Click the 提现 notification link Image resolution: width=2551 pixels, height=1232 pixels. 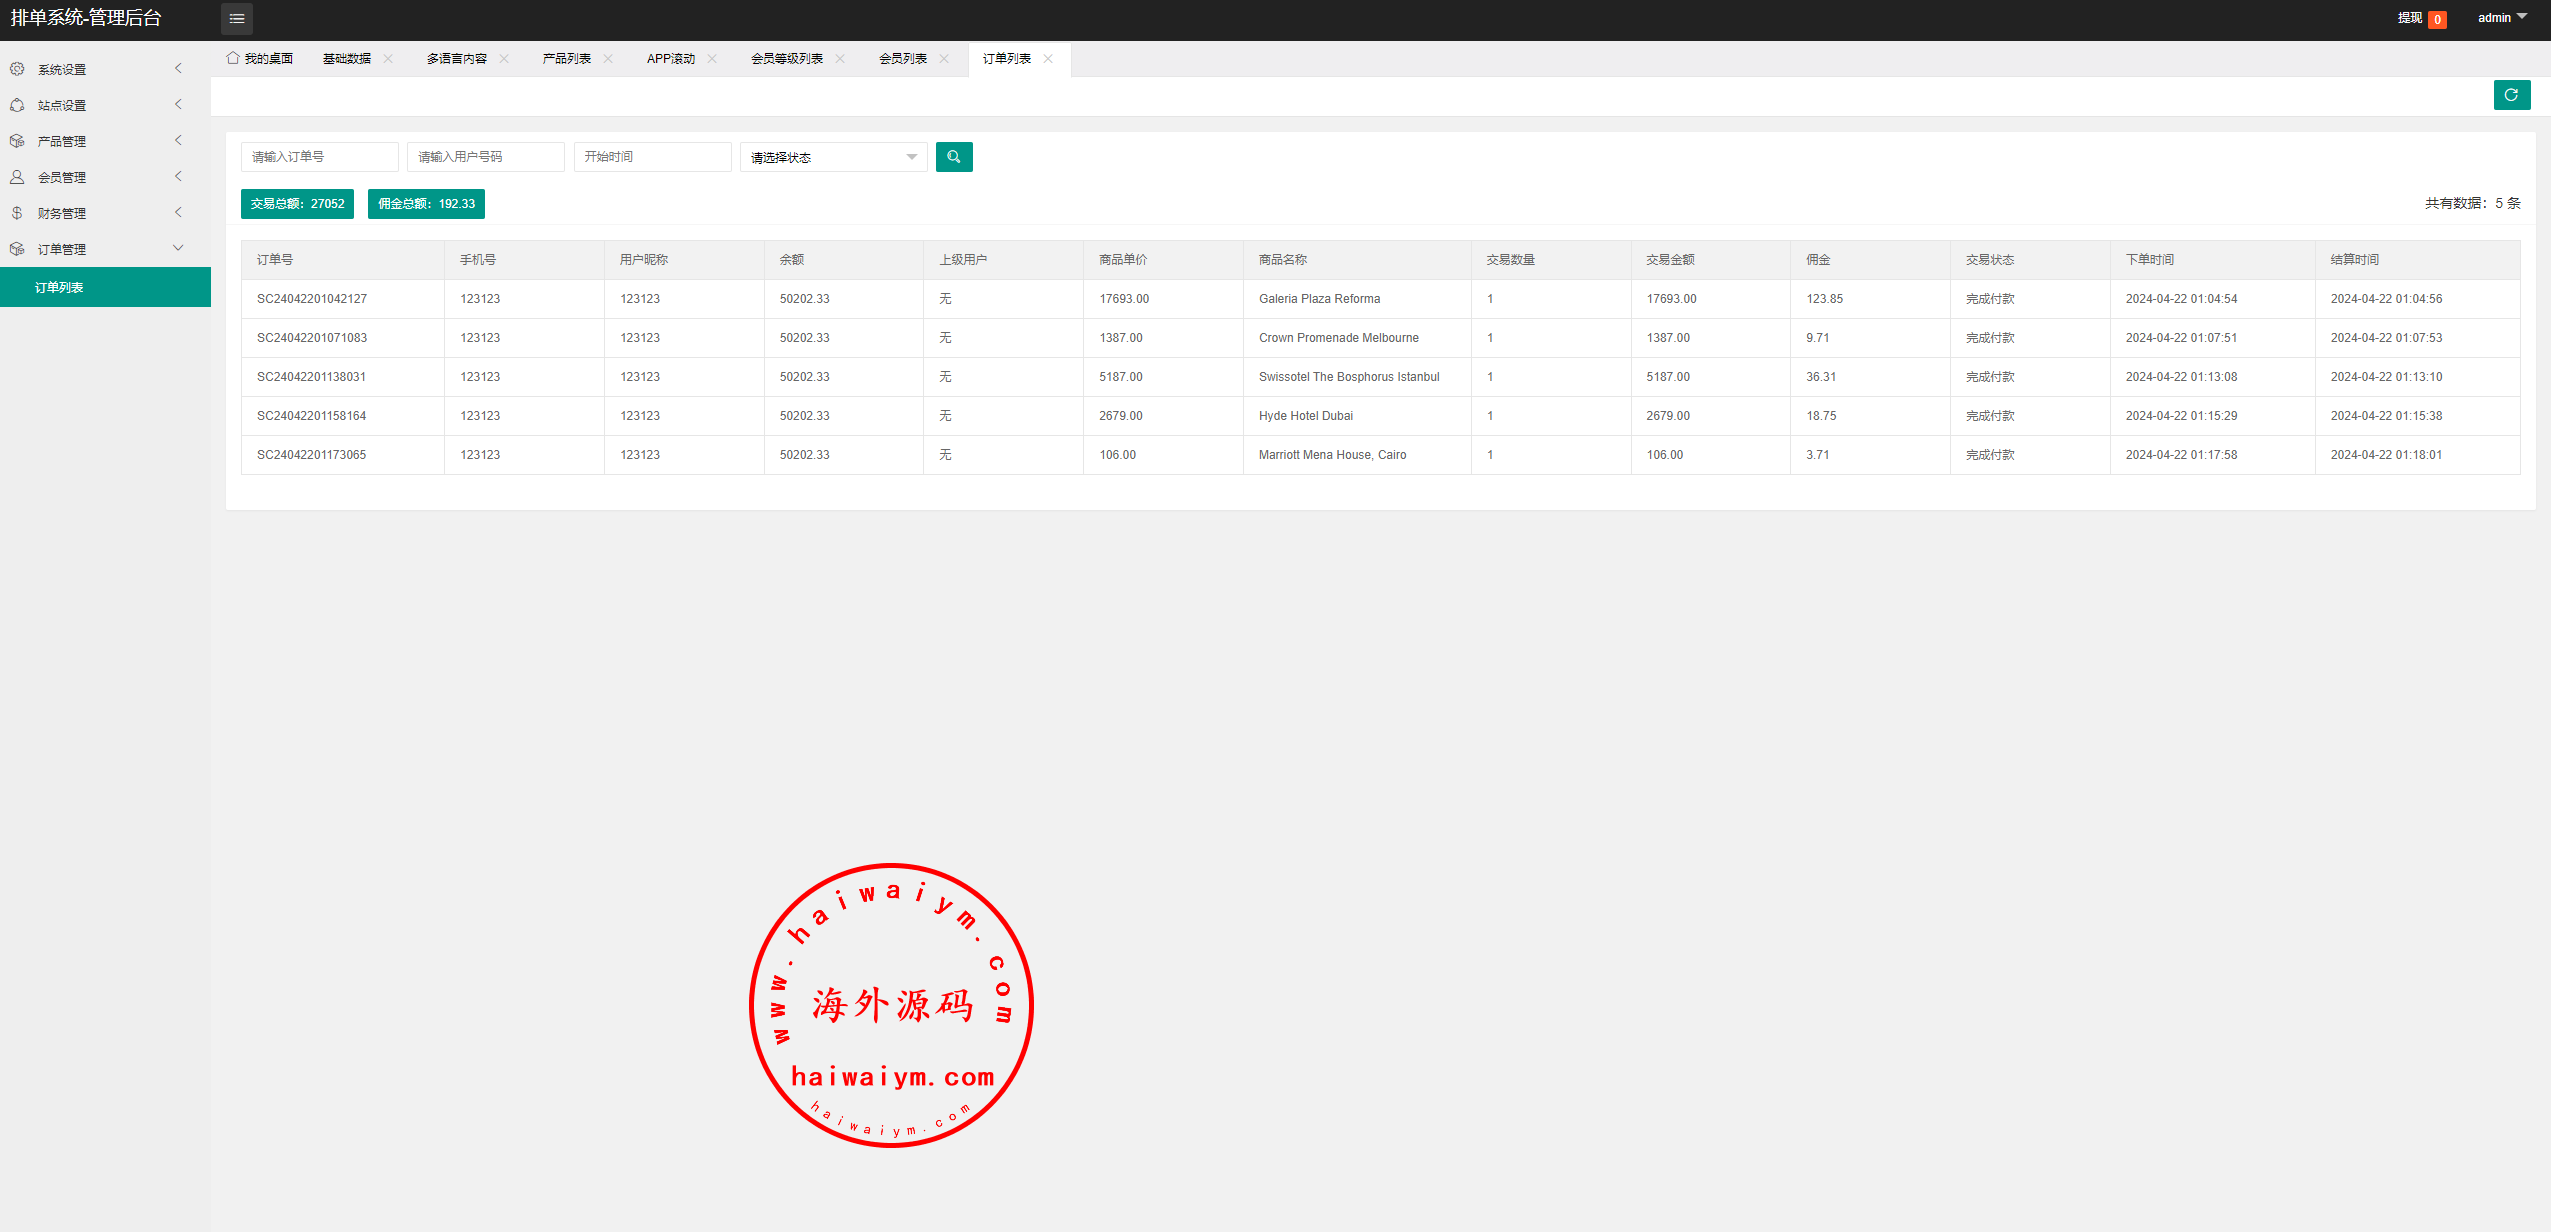(2410, 18)
